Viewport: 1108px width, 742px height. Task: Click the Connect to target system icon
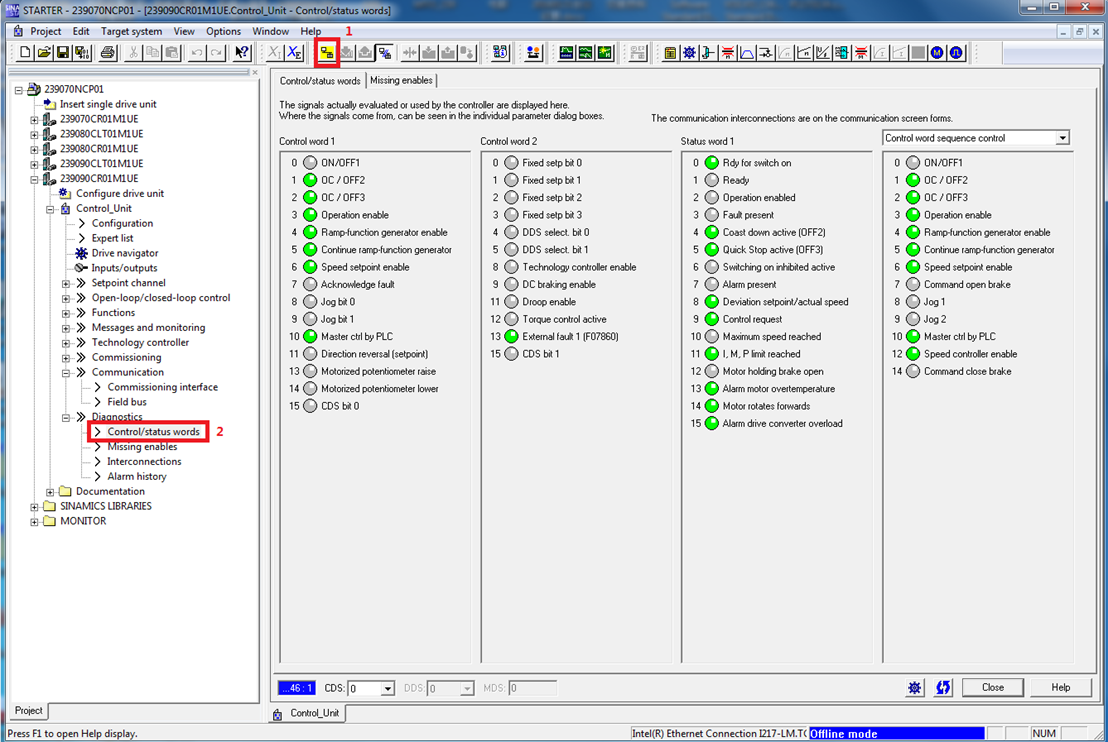[327, 52]
